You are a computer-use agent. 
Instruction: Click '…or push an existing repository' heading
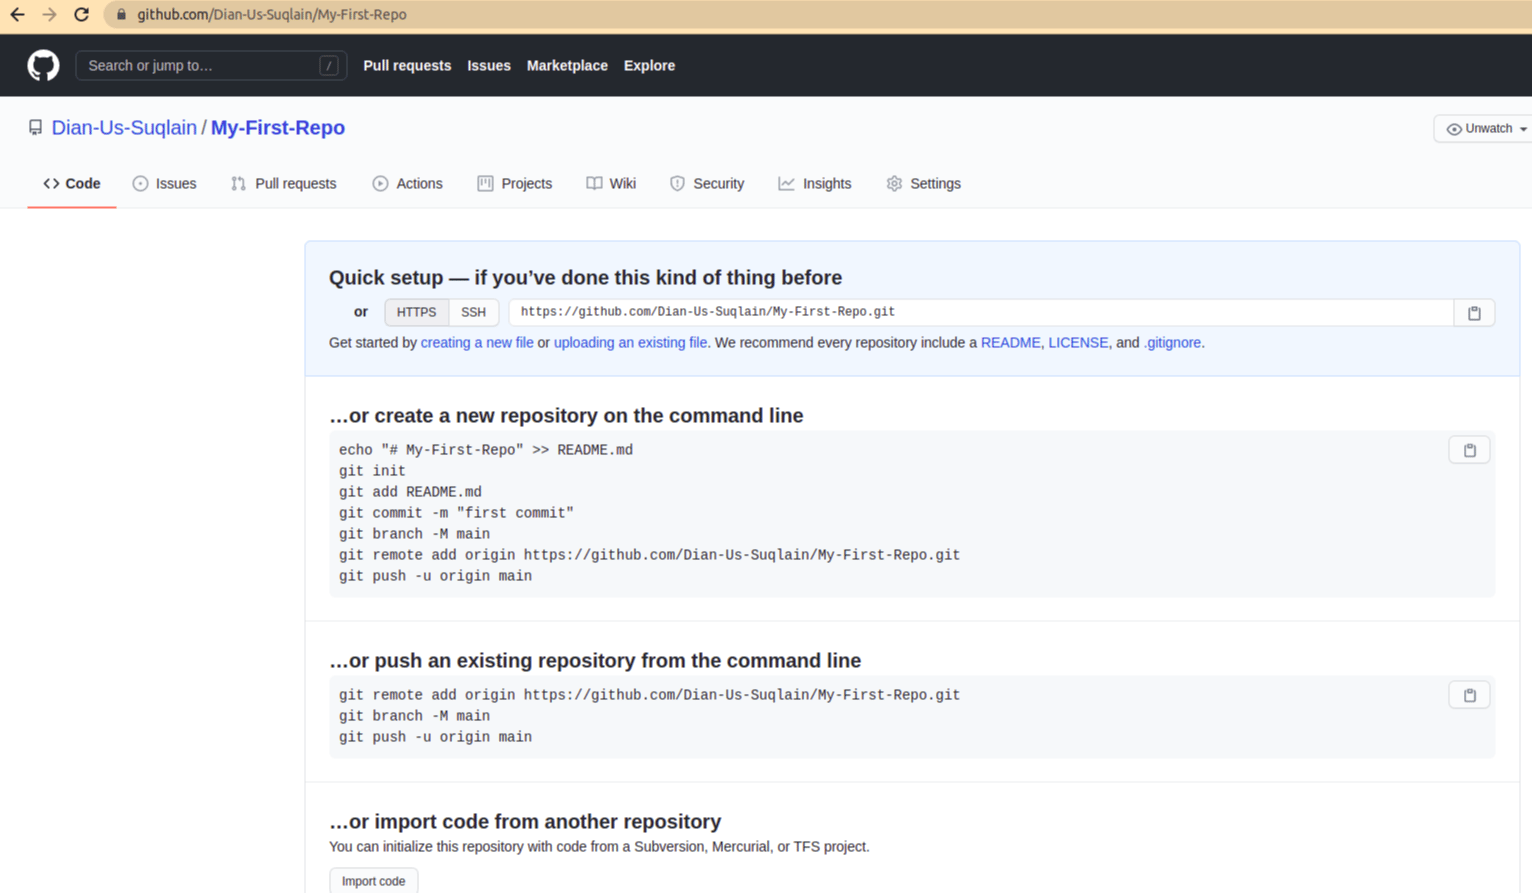click(595, 661)
